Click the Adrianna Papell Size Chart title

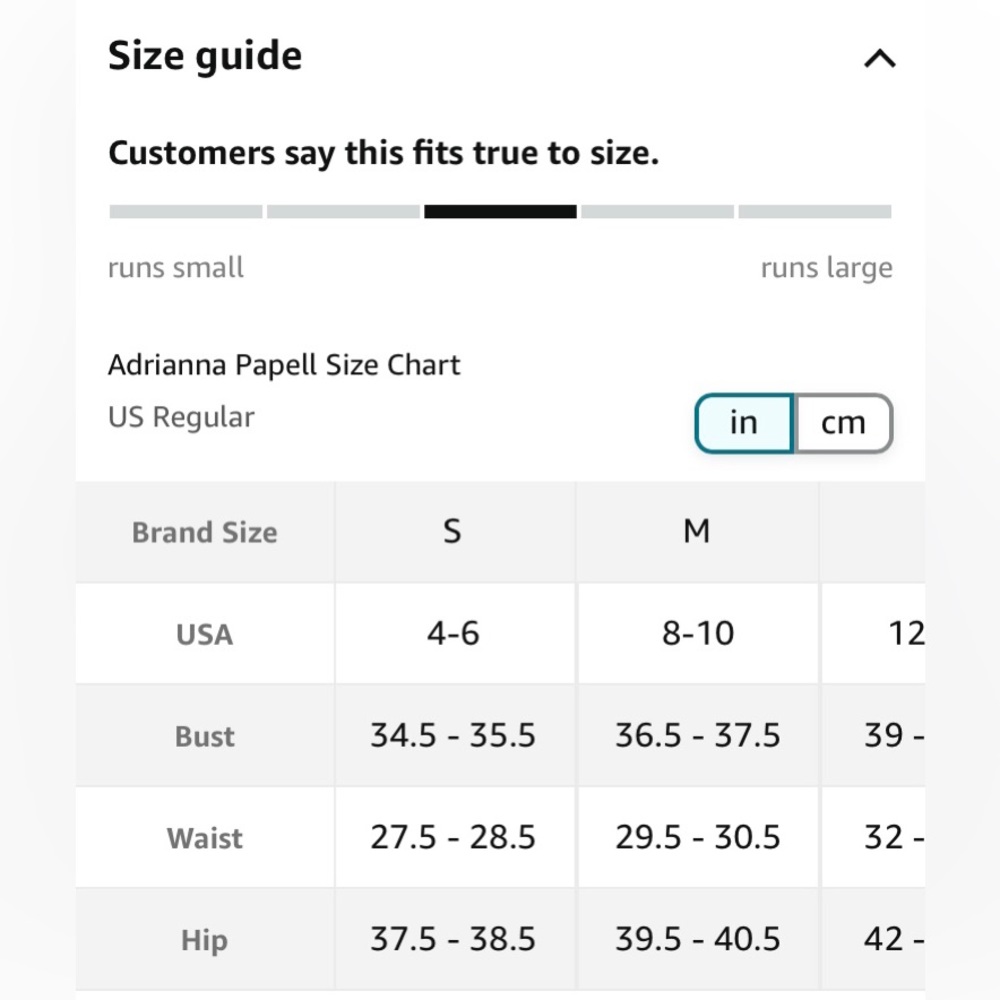[x=284, y=365]
